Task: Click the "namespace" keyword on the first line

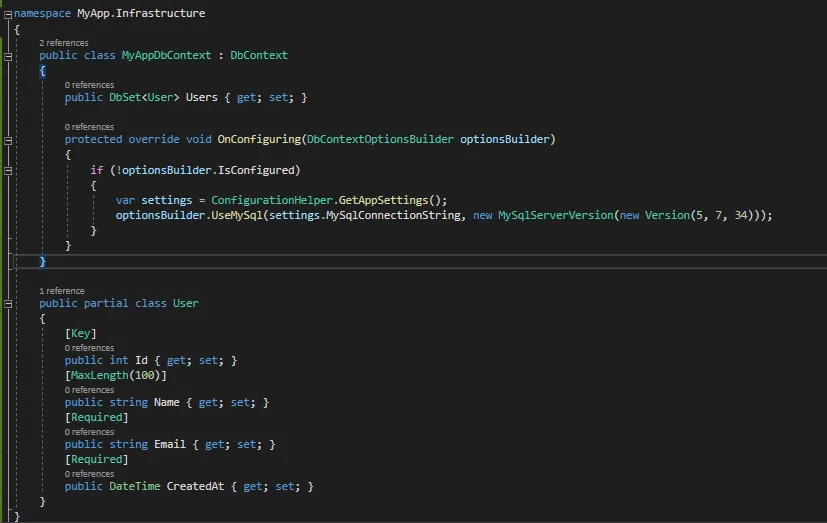Action: (42, 13)
